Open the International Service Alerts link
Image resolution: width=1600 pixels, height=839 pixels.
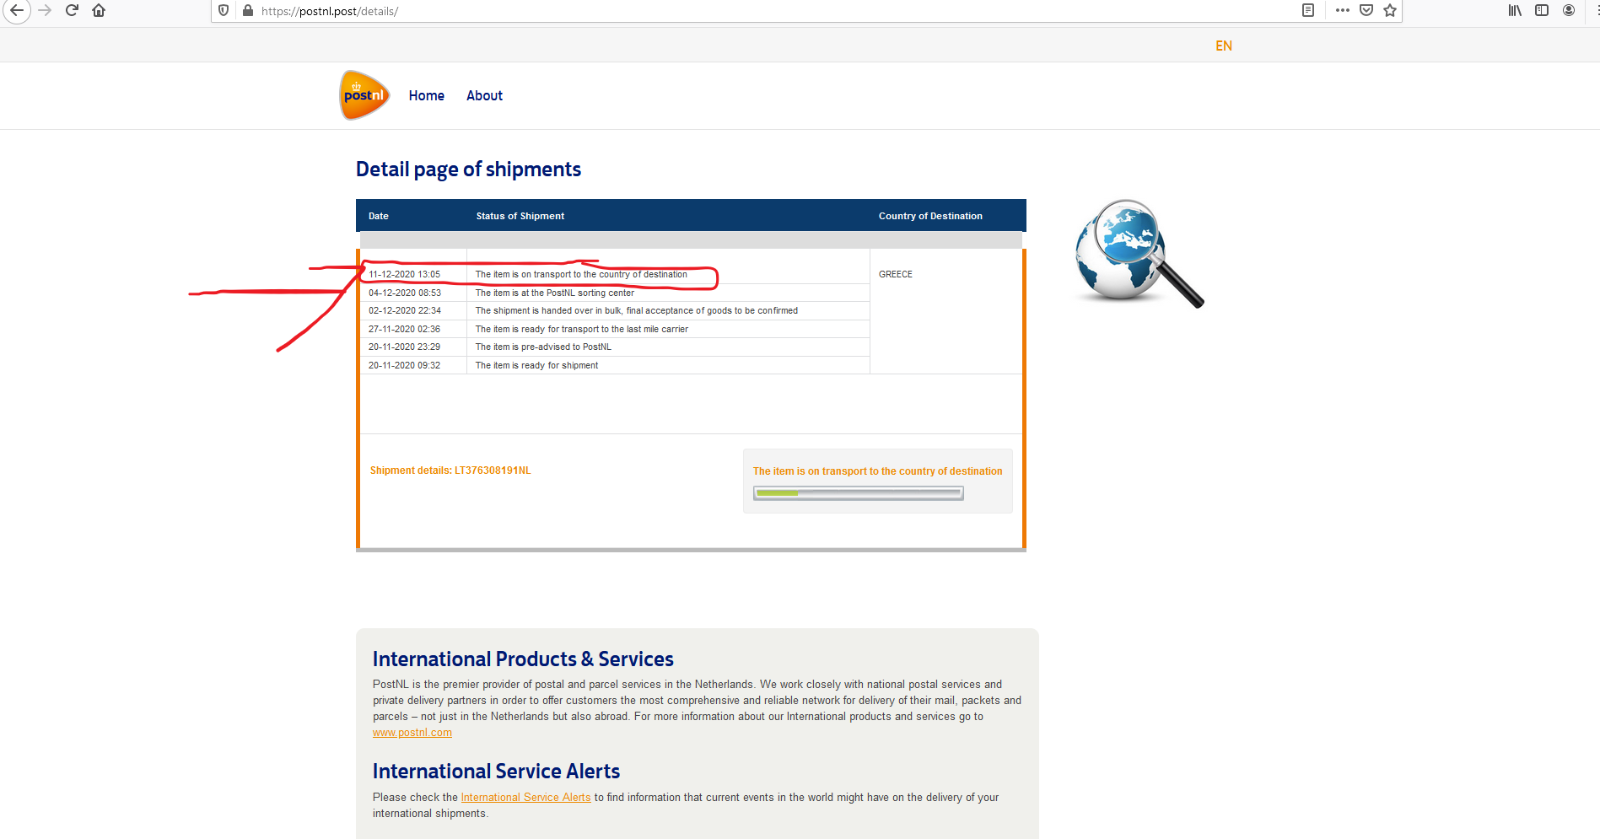pos(525,798)
